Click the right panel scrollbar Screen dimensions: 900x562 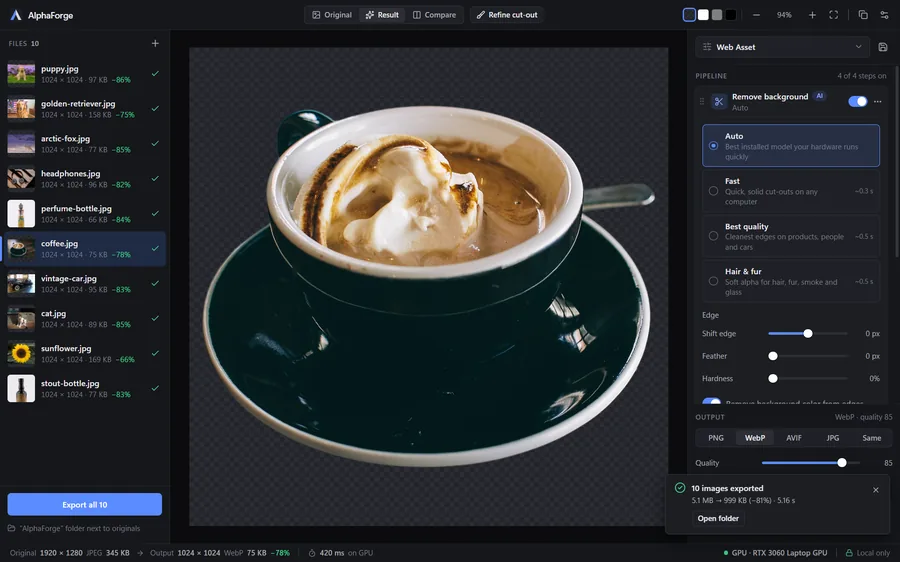(897, 161)
